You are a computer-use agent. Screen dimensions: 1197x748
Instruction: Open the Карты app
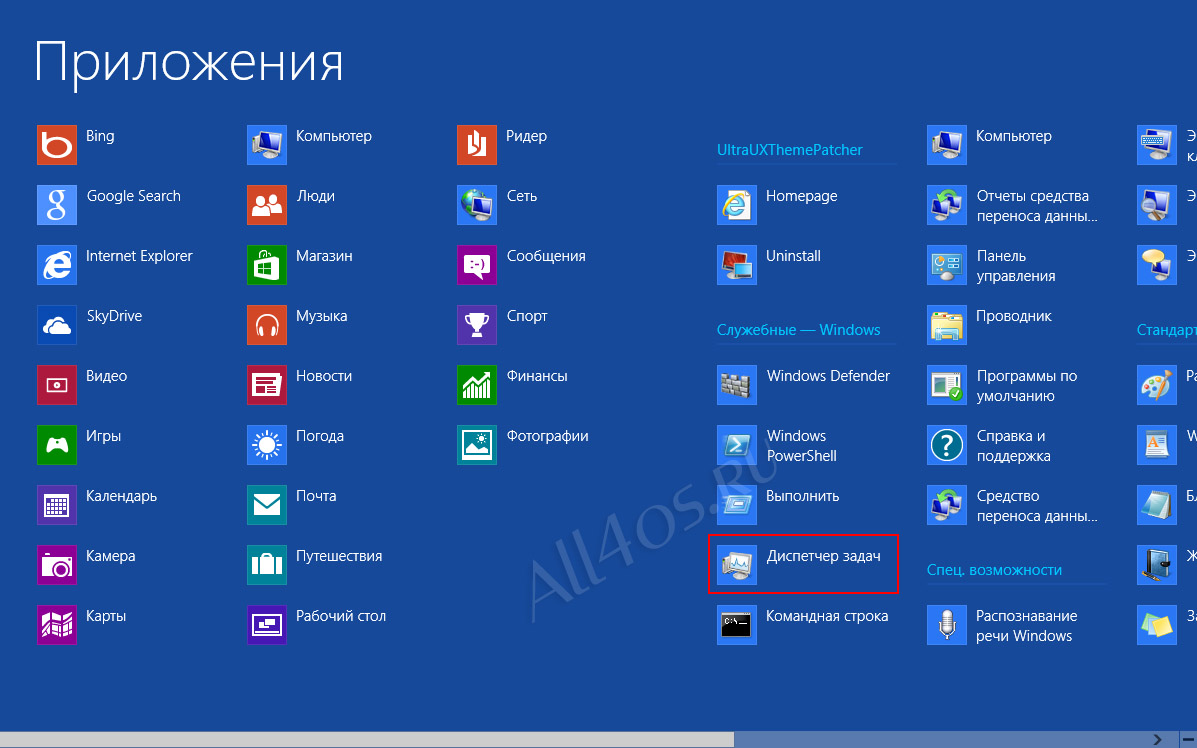pyautogui.click(x=56, y=625)
